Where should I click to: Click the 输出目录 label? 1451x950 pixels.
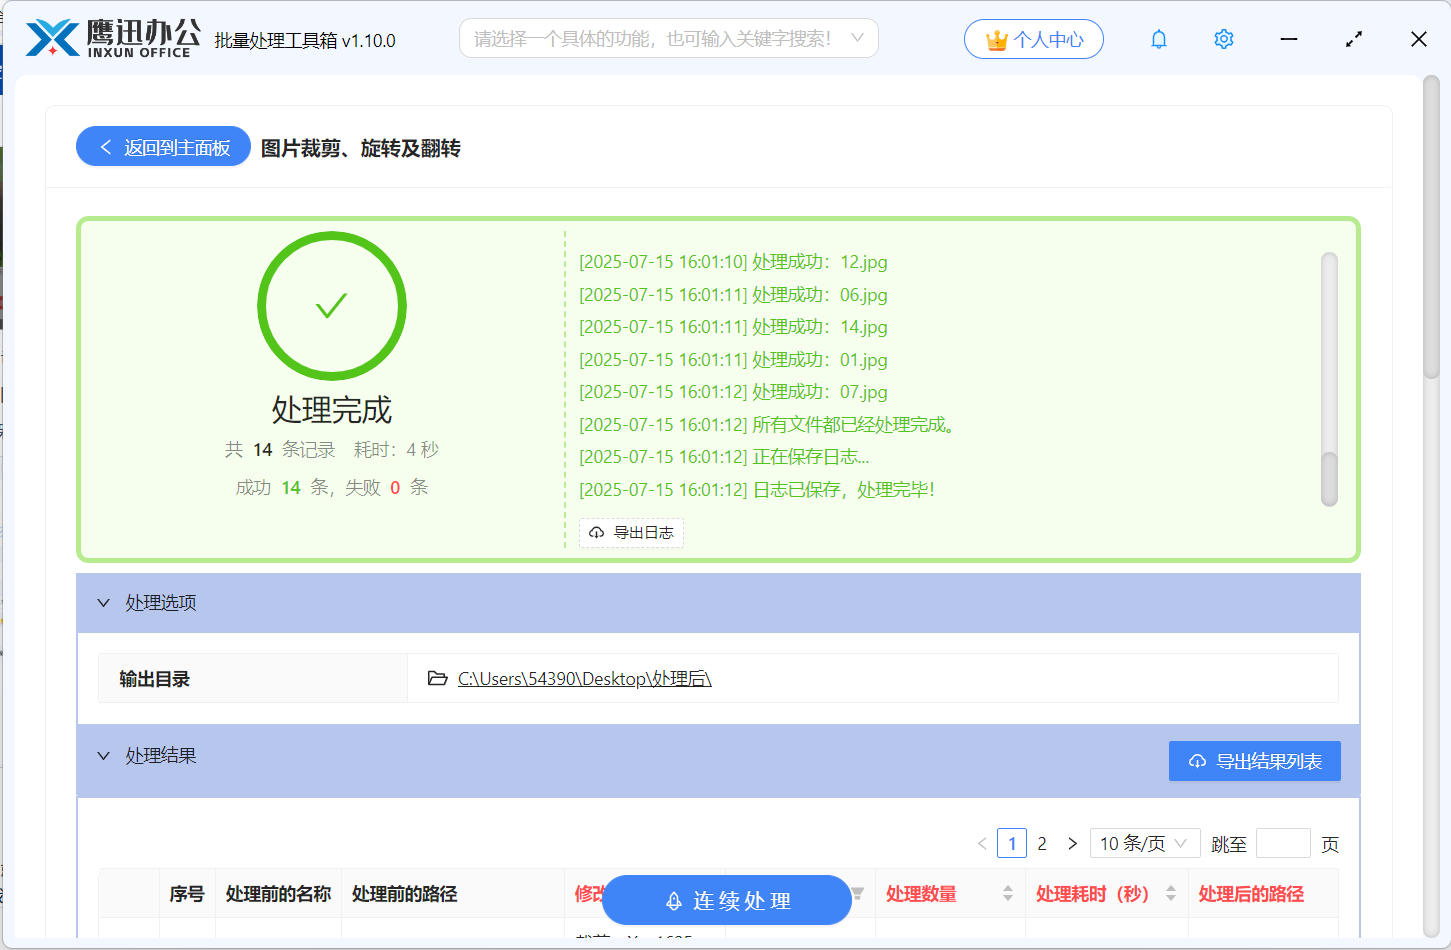pos(154,679)
